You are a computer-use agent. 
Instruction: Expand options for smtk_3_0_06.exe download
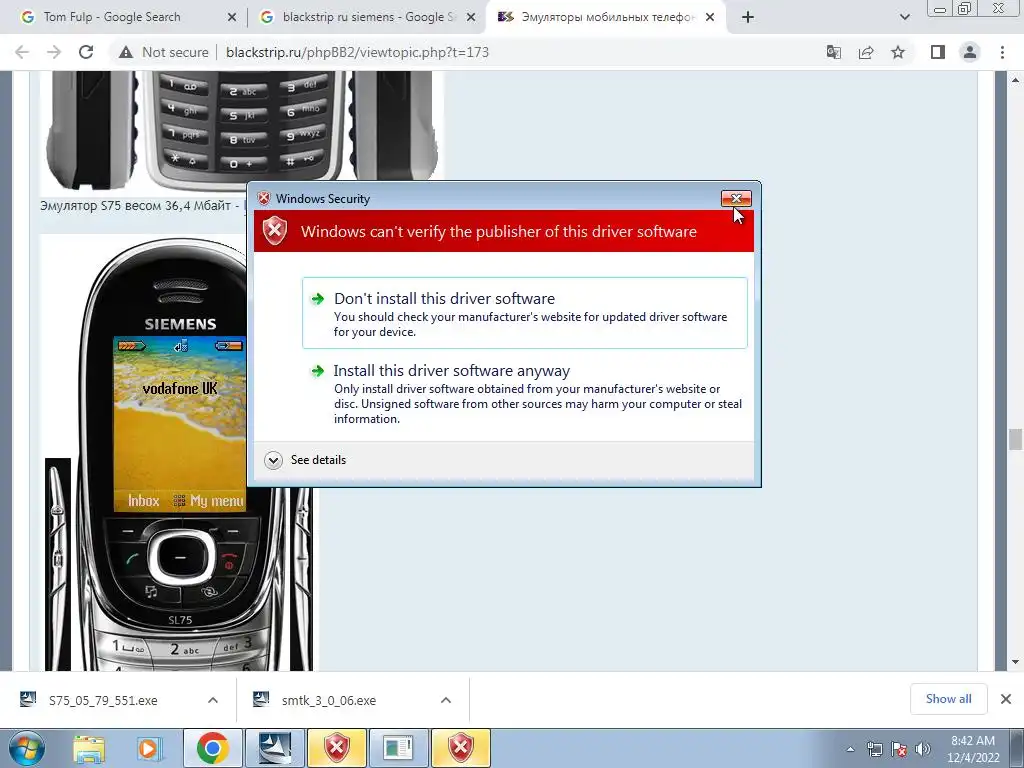click(x=446, y=700)
